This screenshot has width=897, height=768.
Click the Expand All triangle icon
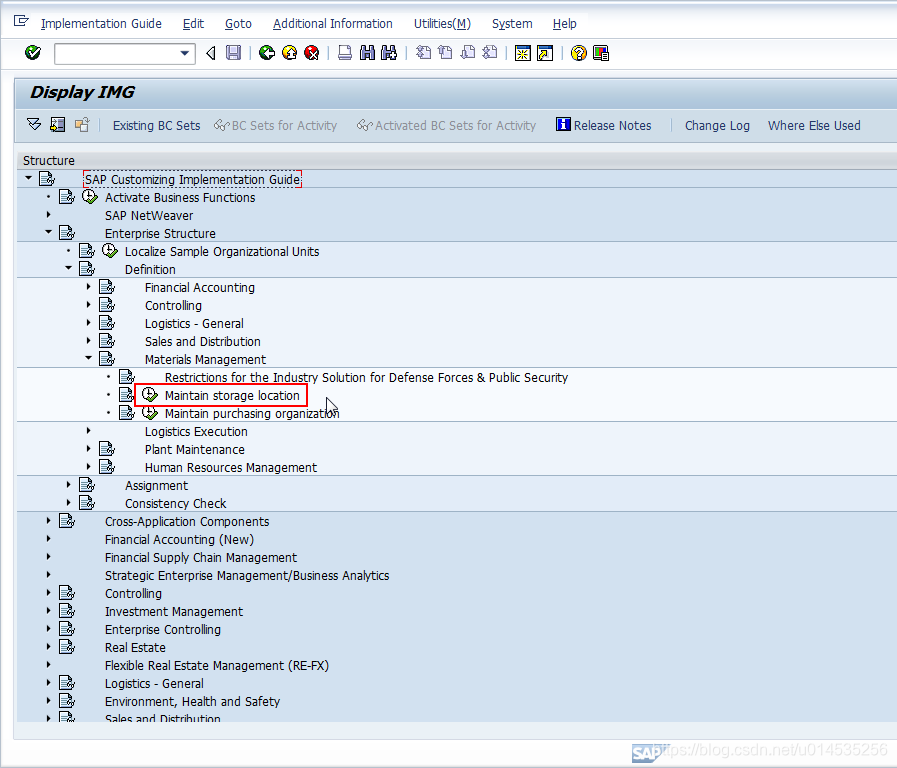click(x=34, y=124)
